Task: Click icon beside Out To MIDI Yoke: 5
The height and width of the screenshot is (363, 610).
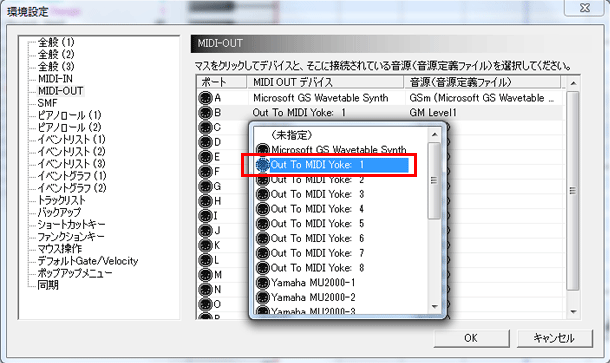Action: (x=263, y=223)
